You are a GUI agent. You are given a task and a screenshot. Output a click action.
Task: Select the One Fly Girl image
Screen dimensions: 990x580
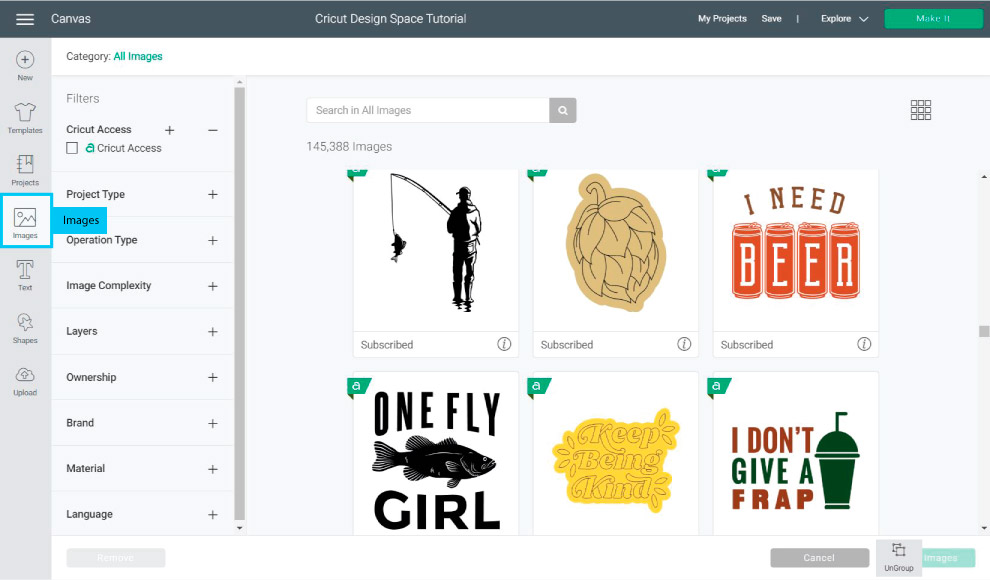[x=436, y=453]
